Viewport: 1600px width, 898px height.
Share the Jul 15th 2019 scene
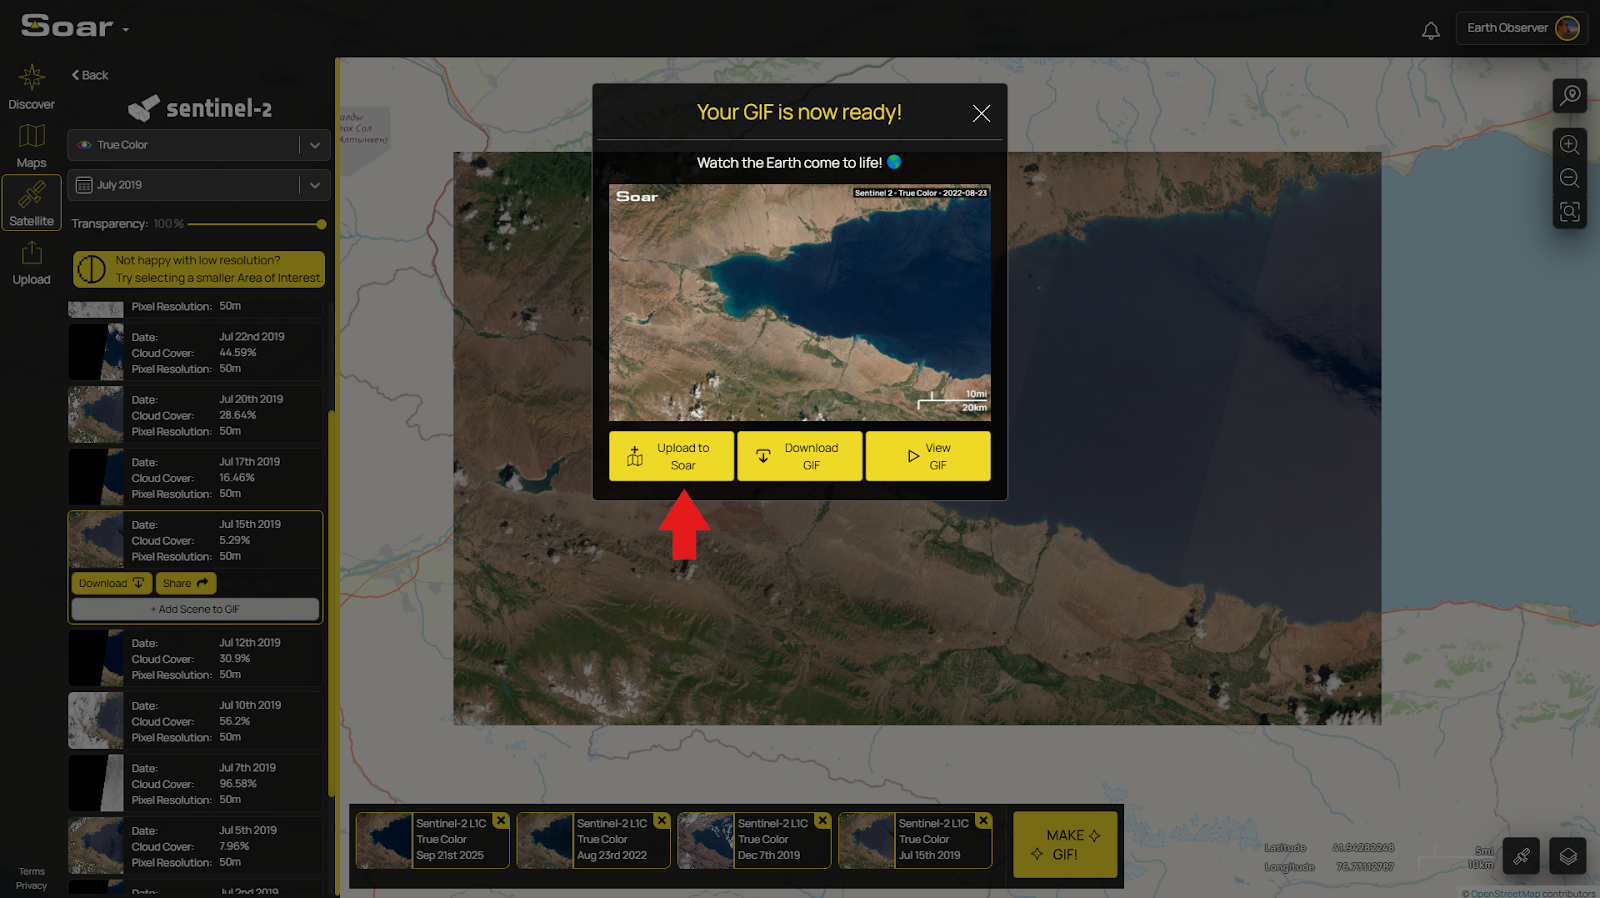coord(186,583)
